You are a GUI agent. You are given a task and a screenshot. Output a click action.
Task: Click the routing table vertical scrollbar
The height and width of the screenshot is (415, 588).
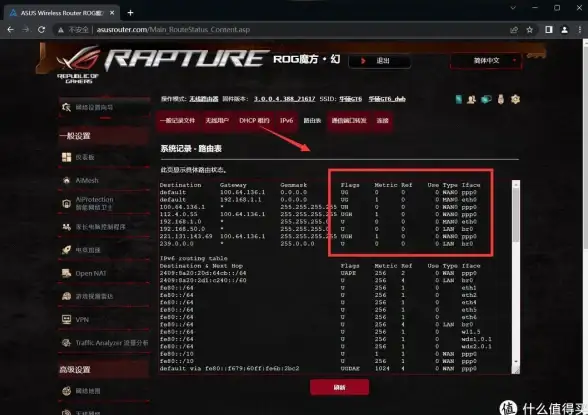click(516, 277)
